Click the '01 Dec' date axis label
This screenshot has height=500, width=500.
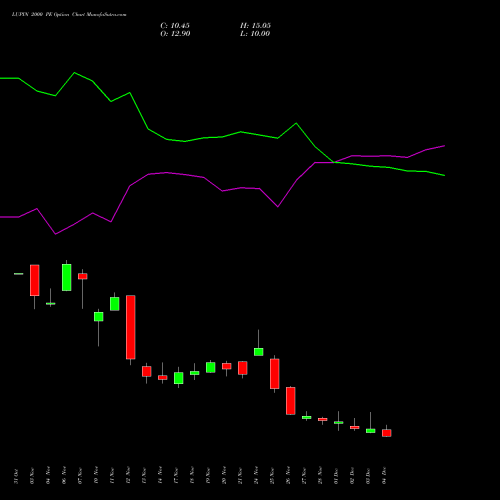click(x=336, y=476)
